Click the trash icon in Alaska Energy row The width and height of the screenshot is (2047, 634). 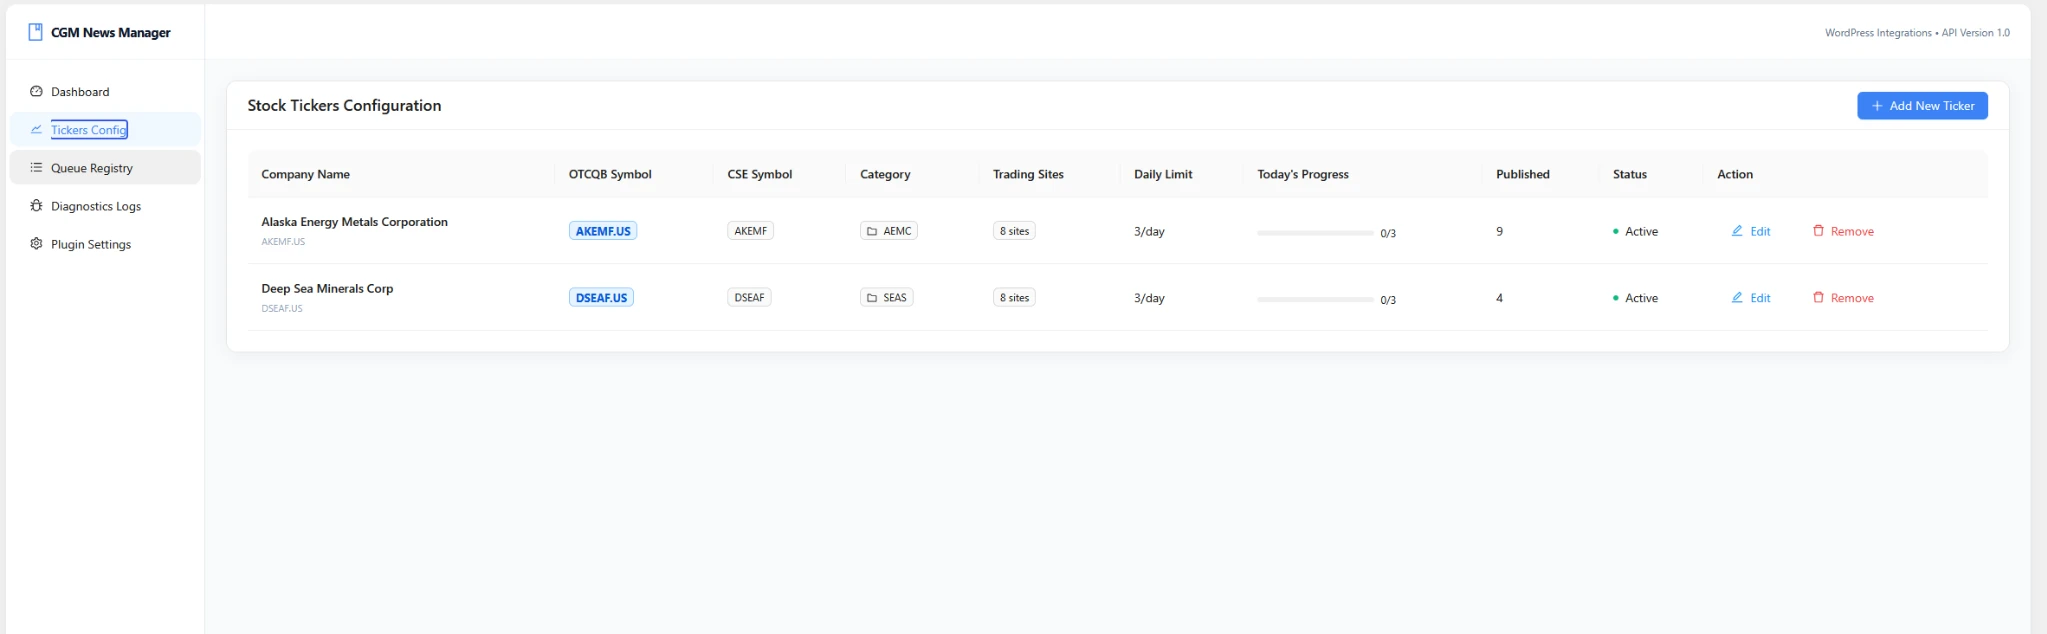(1818, 230)
